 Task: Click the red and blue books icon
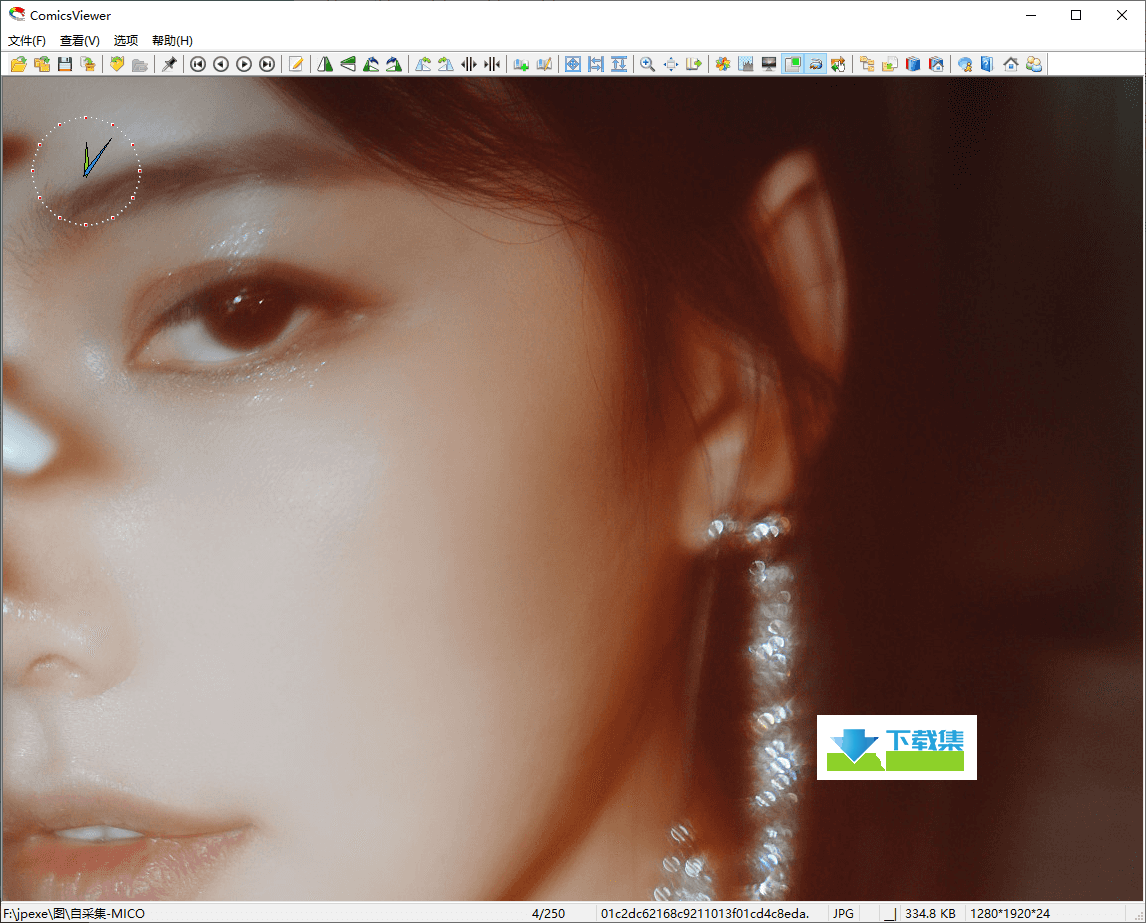(914, 64)
